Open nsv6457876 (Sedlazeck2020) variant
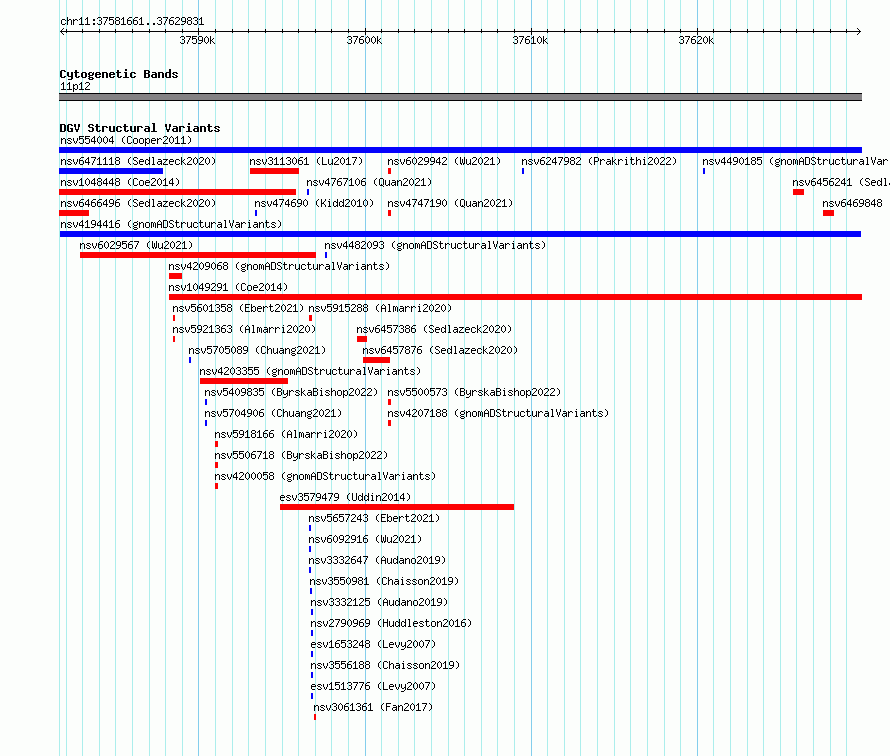This screenshot has height=756, width=890. click(x=440, y=350)
